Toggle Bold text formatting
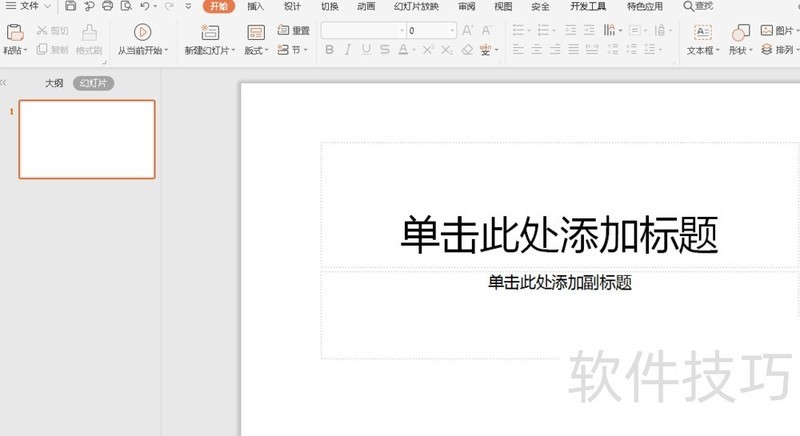 [330, 49]
